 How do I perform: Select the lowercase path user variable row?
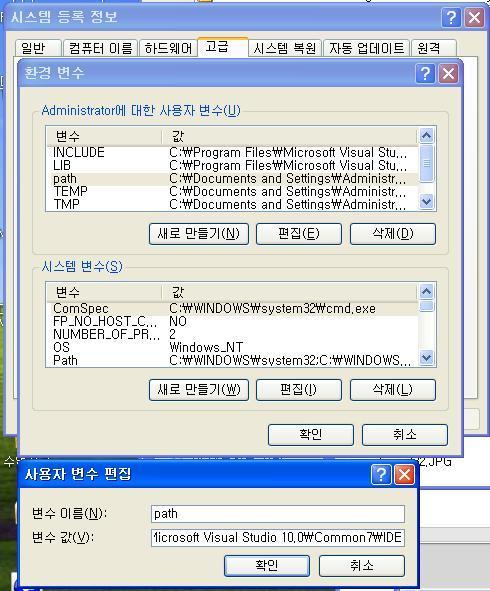[232, 178]
